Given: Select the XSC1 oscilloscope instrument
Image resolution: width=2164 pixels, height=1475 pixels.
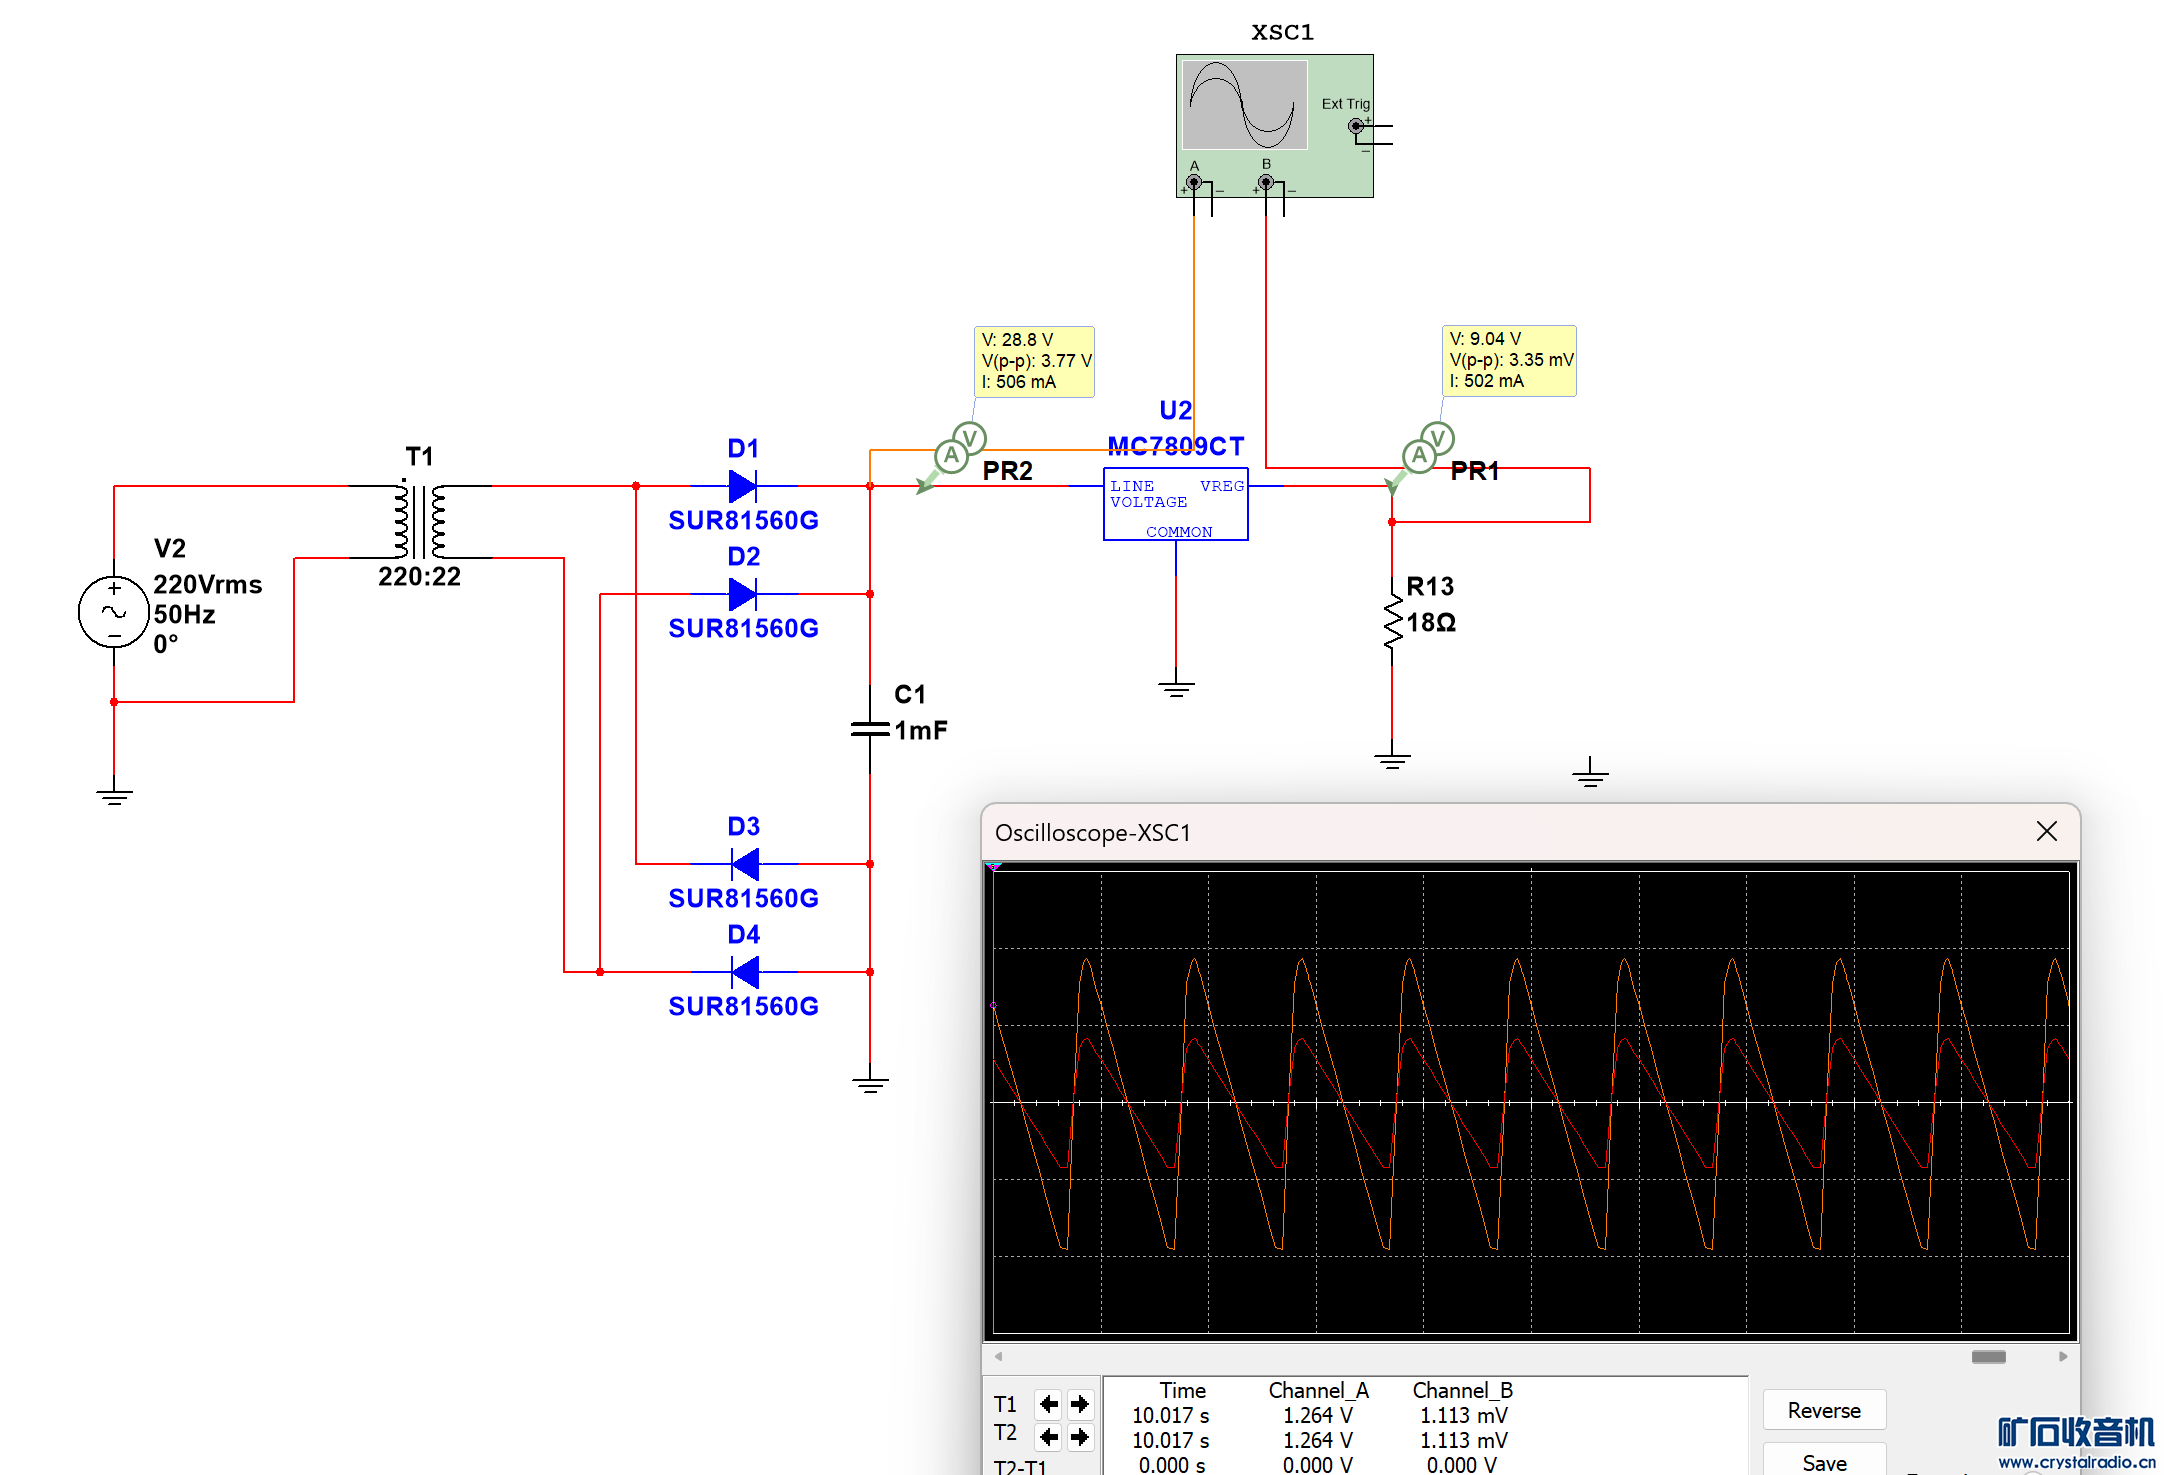Looking at the screenshot, I should point(1274,126).
